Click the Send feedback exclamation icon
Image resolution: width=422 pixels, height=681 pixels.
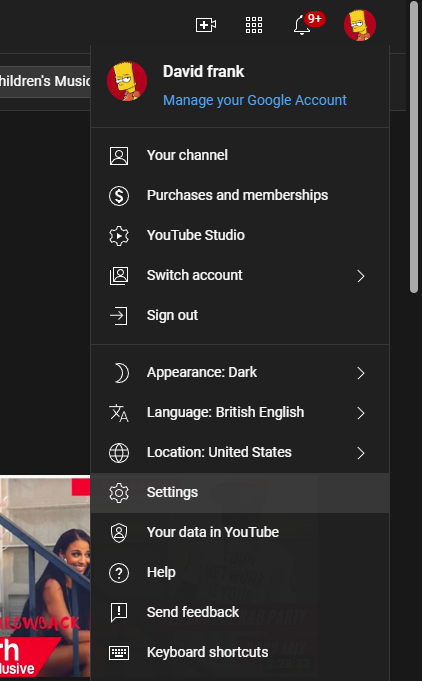pos(119,613)
